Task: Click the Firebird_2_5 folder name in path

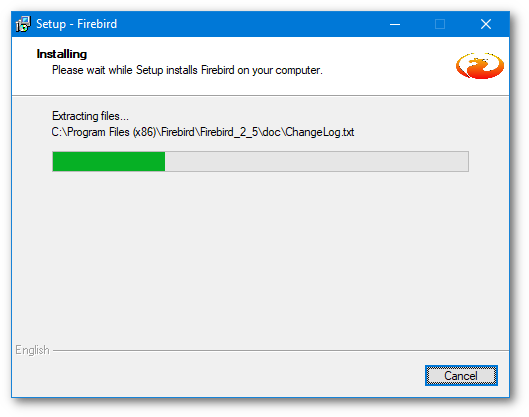Action: [x=229, y=132]
